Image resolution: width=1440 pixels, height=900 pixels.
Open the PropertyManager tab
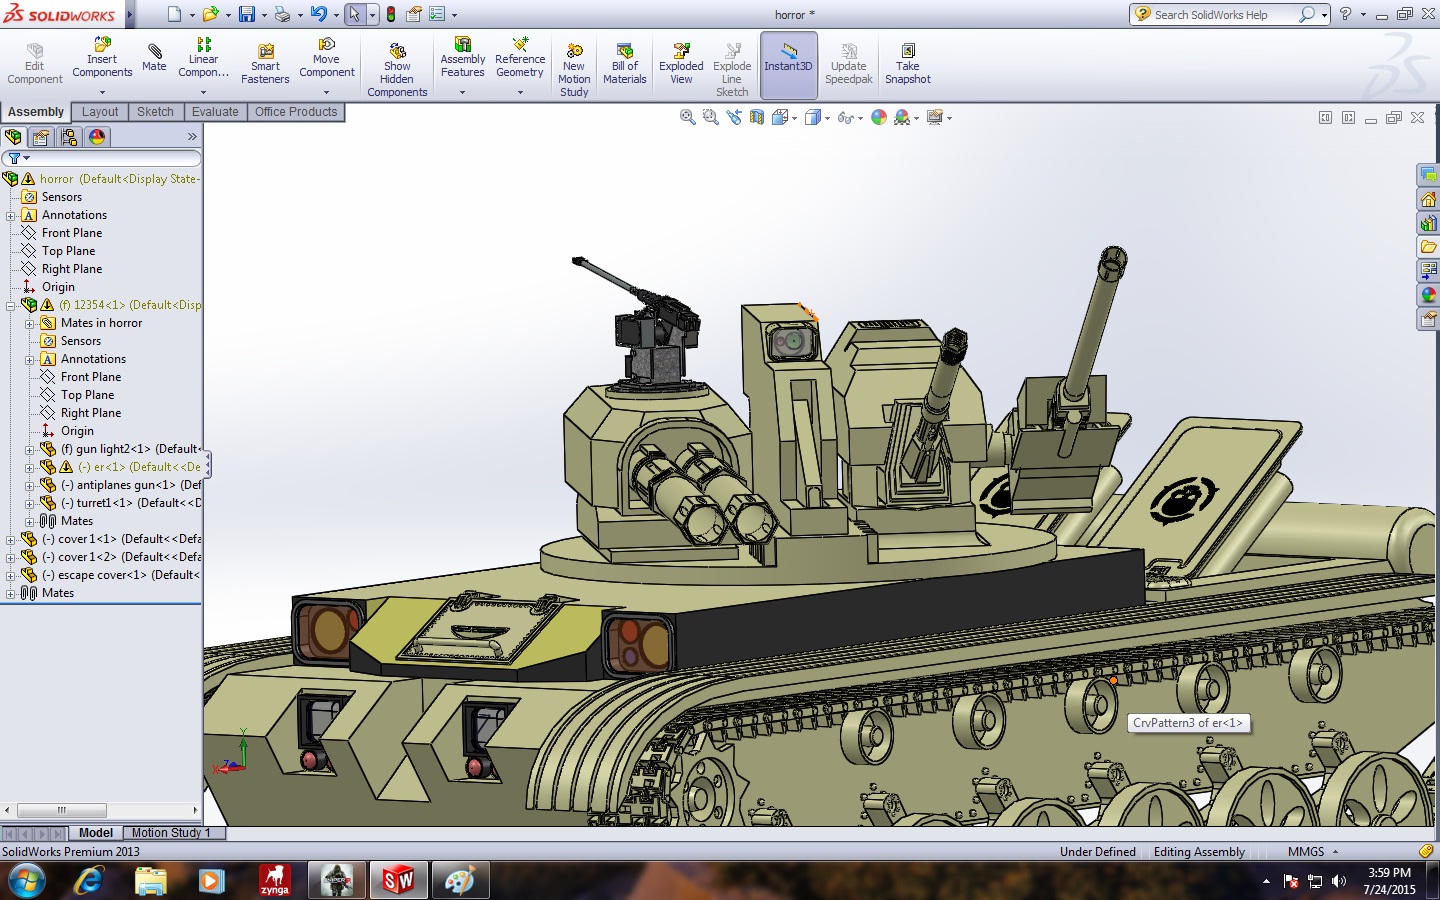click(41, 137)
